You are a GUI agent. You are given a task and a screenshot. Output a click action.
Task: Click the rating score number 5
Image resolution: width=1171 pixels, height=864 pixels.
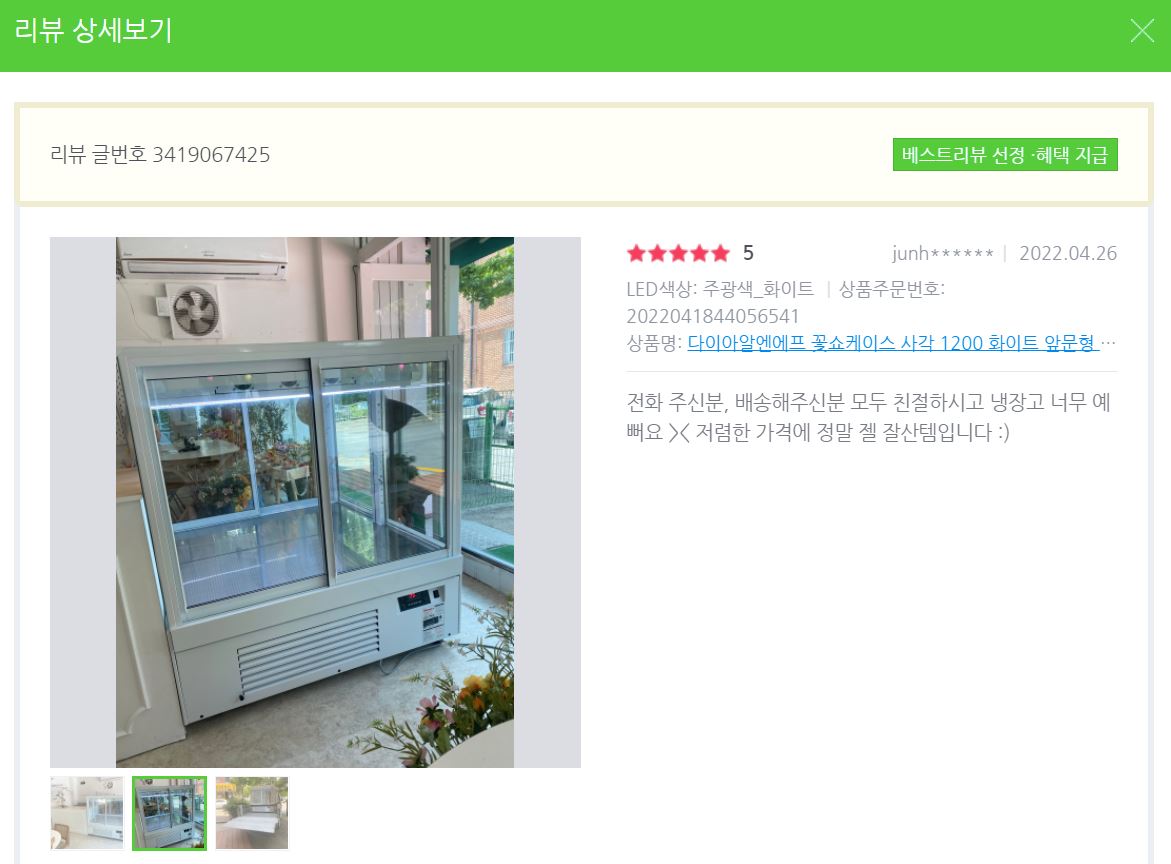(x=748, y=253)
